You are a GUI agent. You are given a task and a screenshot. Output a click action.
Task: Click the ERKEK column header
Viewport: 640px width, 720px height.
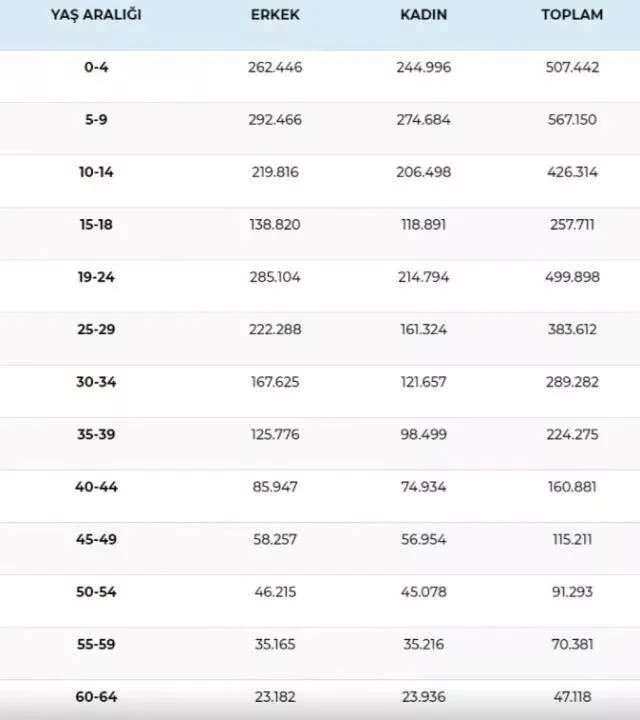pos(274,15)
